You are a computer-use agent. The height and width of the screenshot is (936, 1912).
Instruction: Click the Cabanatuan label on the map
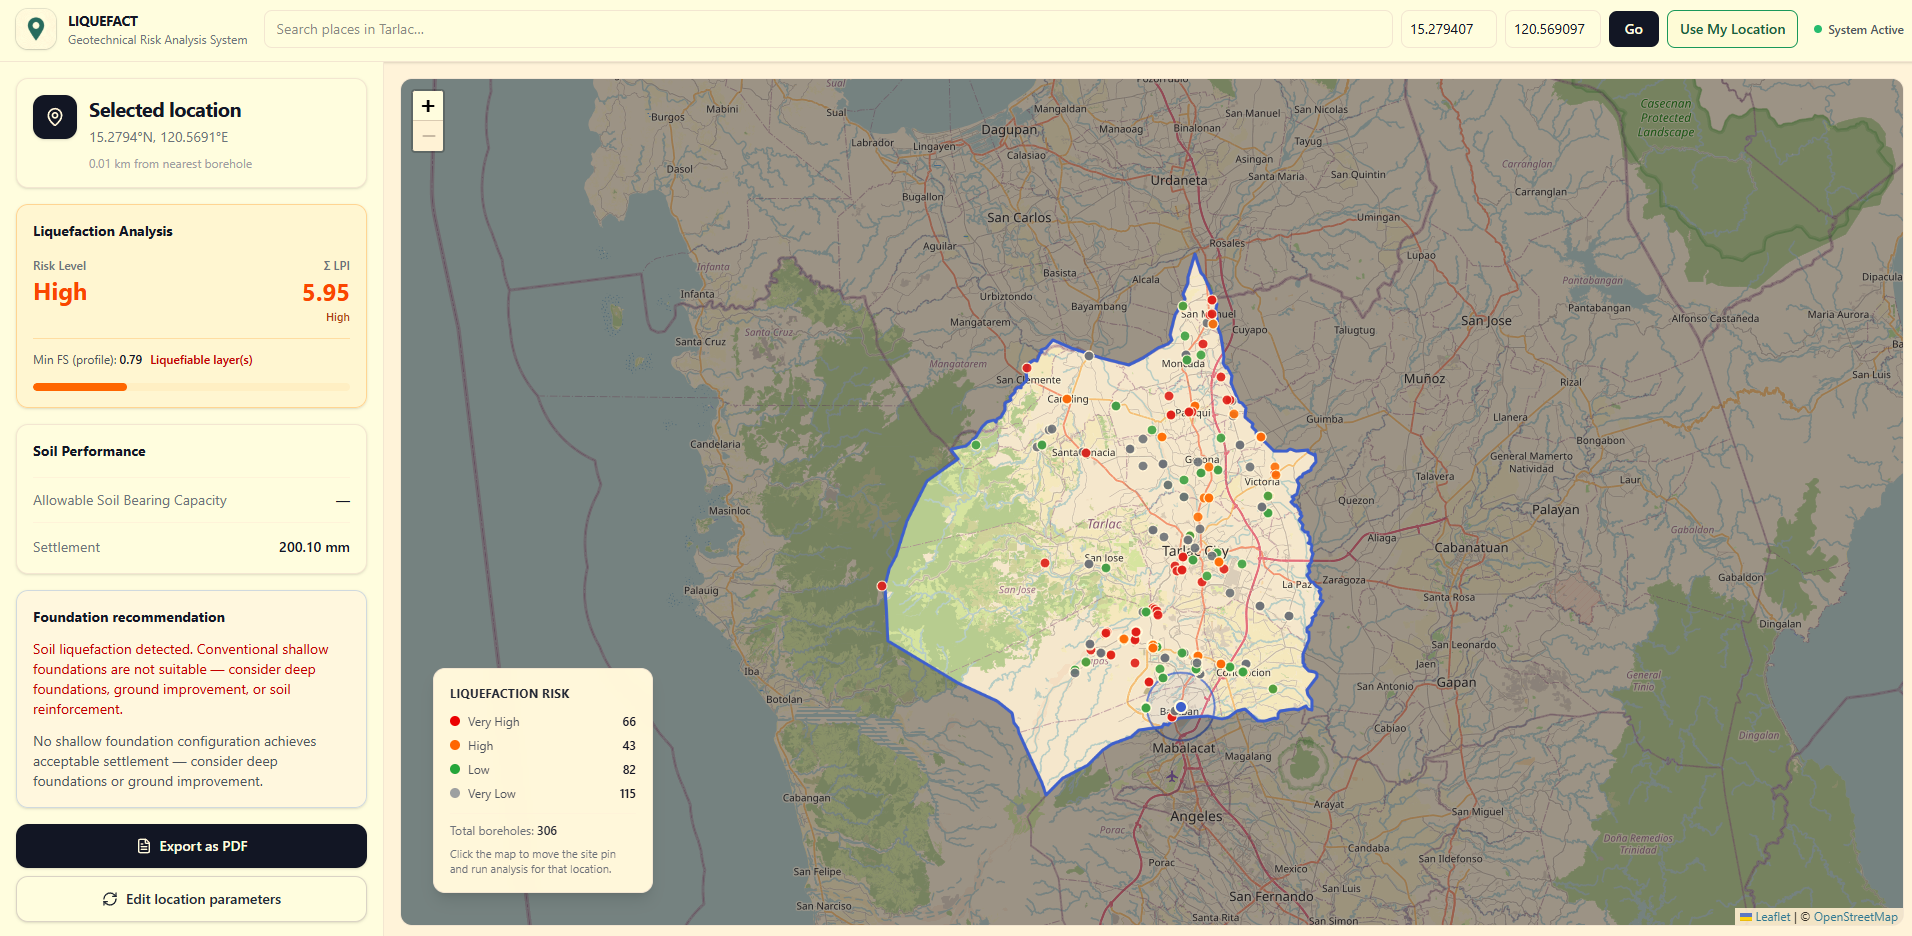[1471, 548]
